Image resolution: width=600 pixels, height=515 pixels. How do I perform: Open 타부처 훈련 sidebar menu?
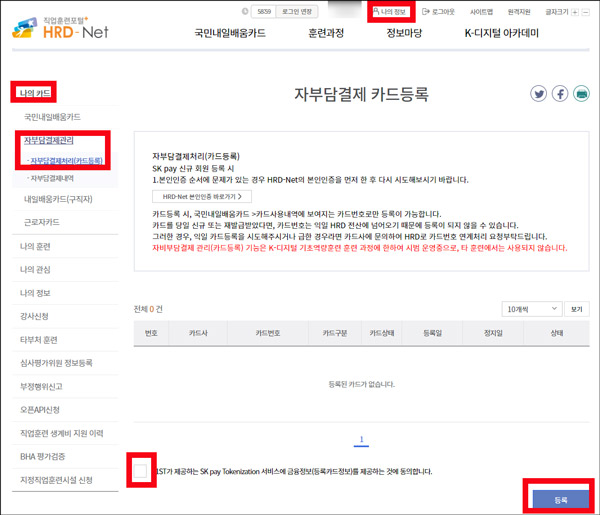(39, 340)
